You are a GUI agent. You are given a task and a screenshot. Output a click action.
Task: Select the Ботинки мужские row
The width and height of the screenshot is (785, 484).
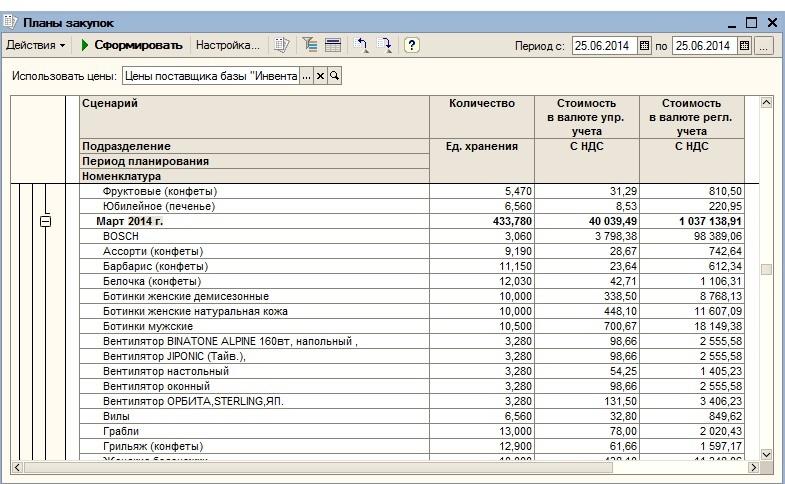(411, 326)
